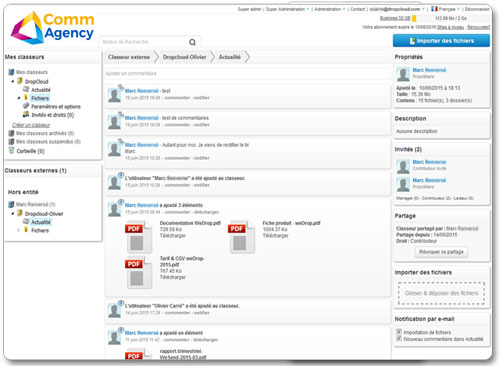
Task: Click Glisser & déposer des fichiers zone
Action: tap(441, 293)
